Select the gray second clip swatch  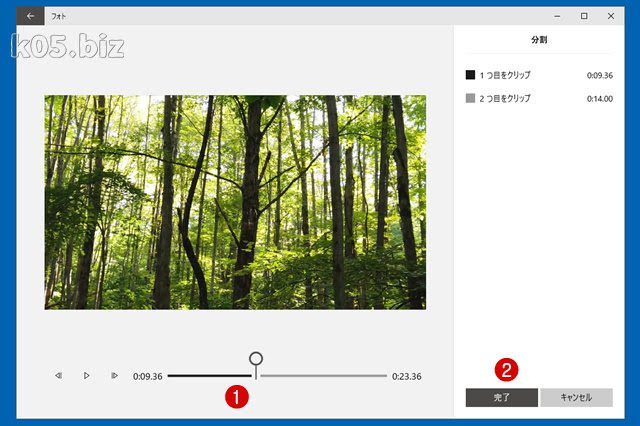tap(470, 98)
